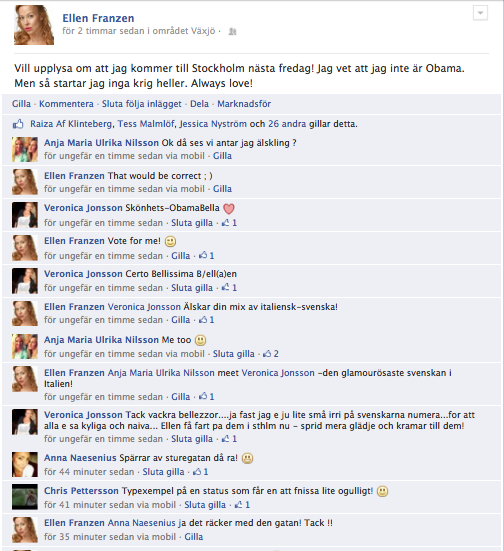The width and height of the screenshot is (504, 551).
Task: Open Tess Malmlöf's profile link
Action: [147, 124]
